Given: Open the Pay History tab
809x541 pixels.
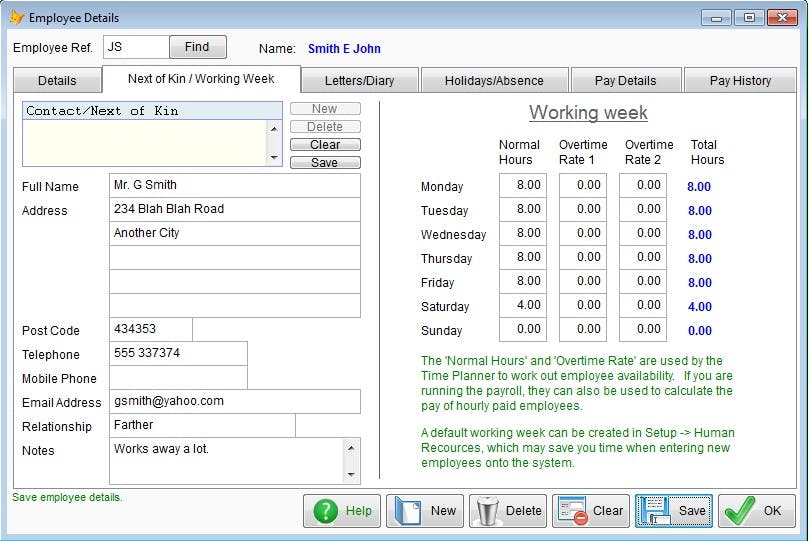Looking at the screenshot, I should [x=740, y=80].
